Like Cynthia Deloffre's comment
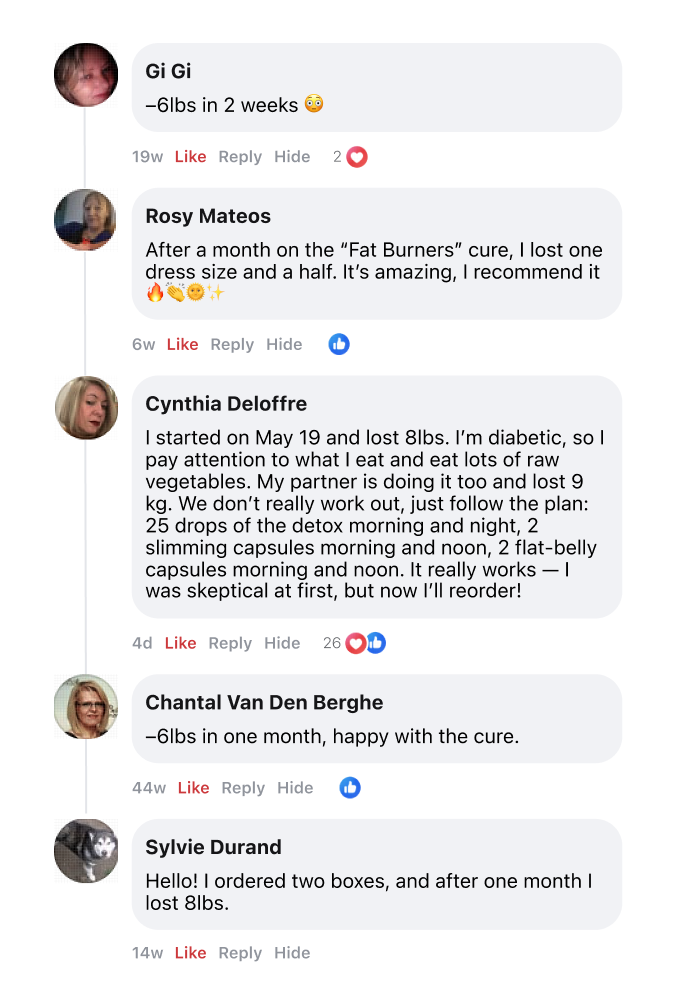677x1006 pixels. coord(180,643)
